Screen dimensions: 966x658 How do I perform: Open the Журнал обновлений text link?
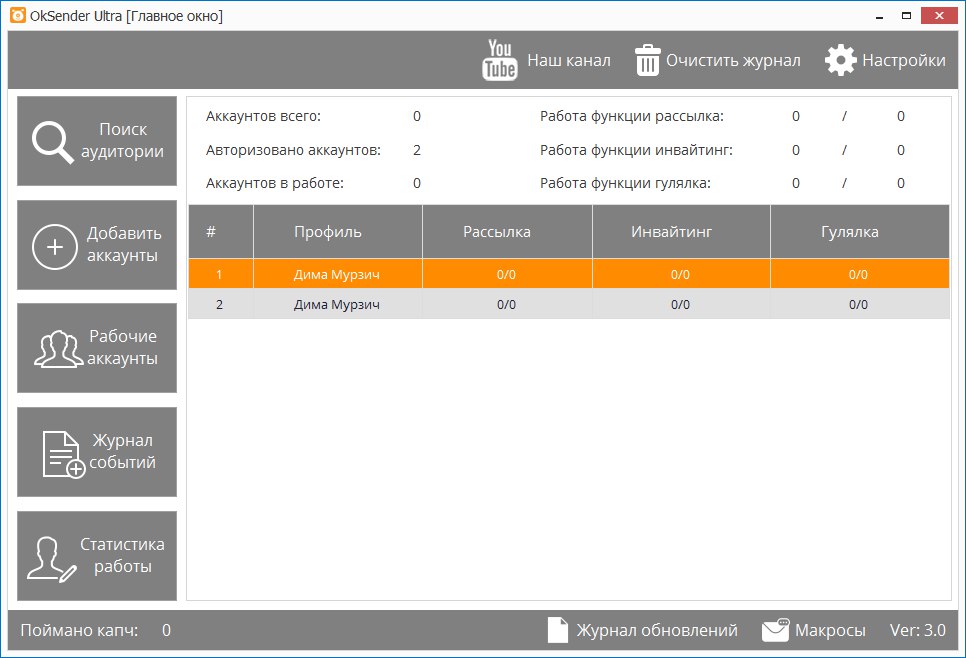[x=656, y=630]
